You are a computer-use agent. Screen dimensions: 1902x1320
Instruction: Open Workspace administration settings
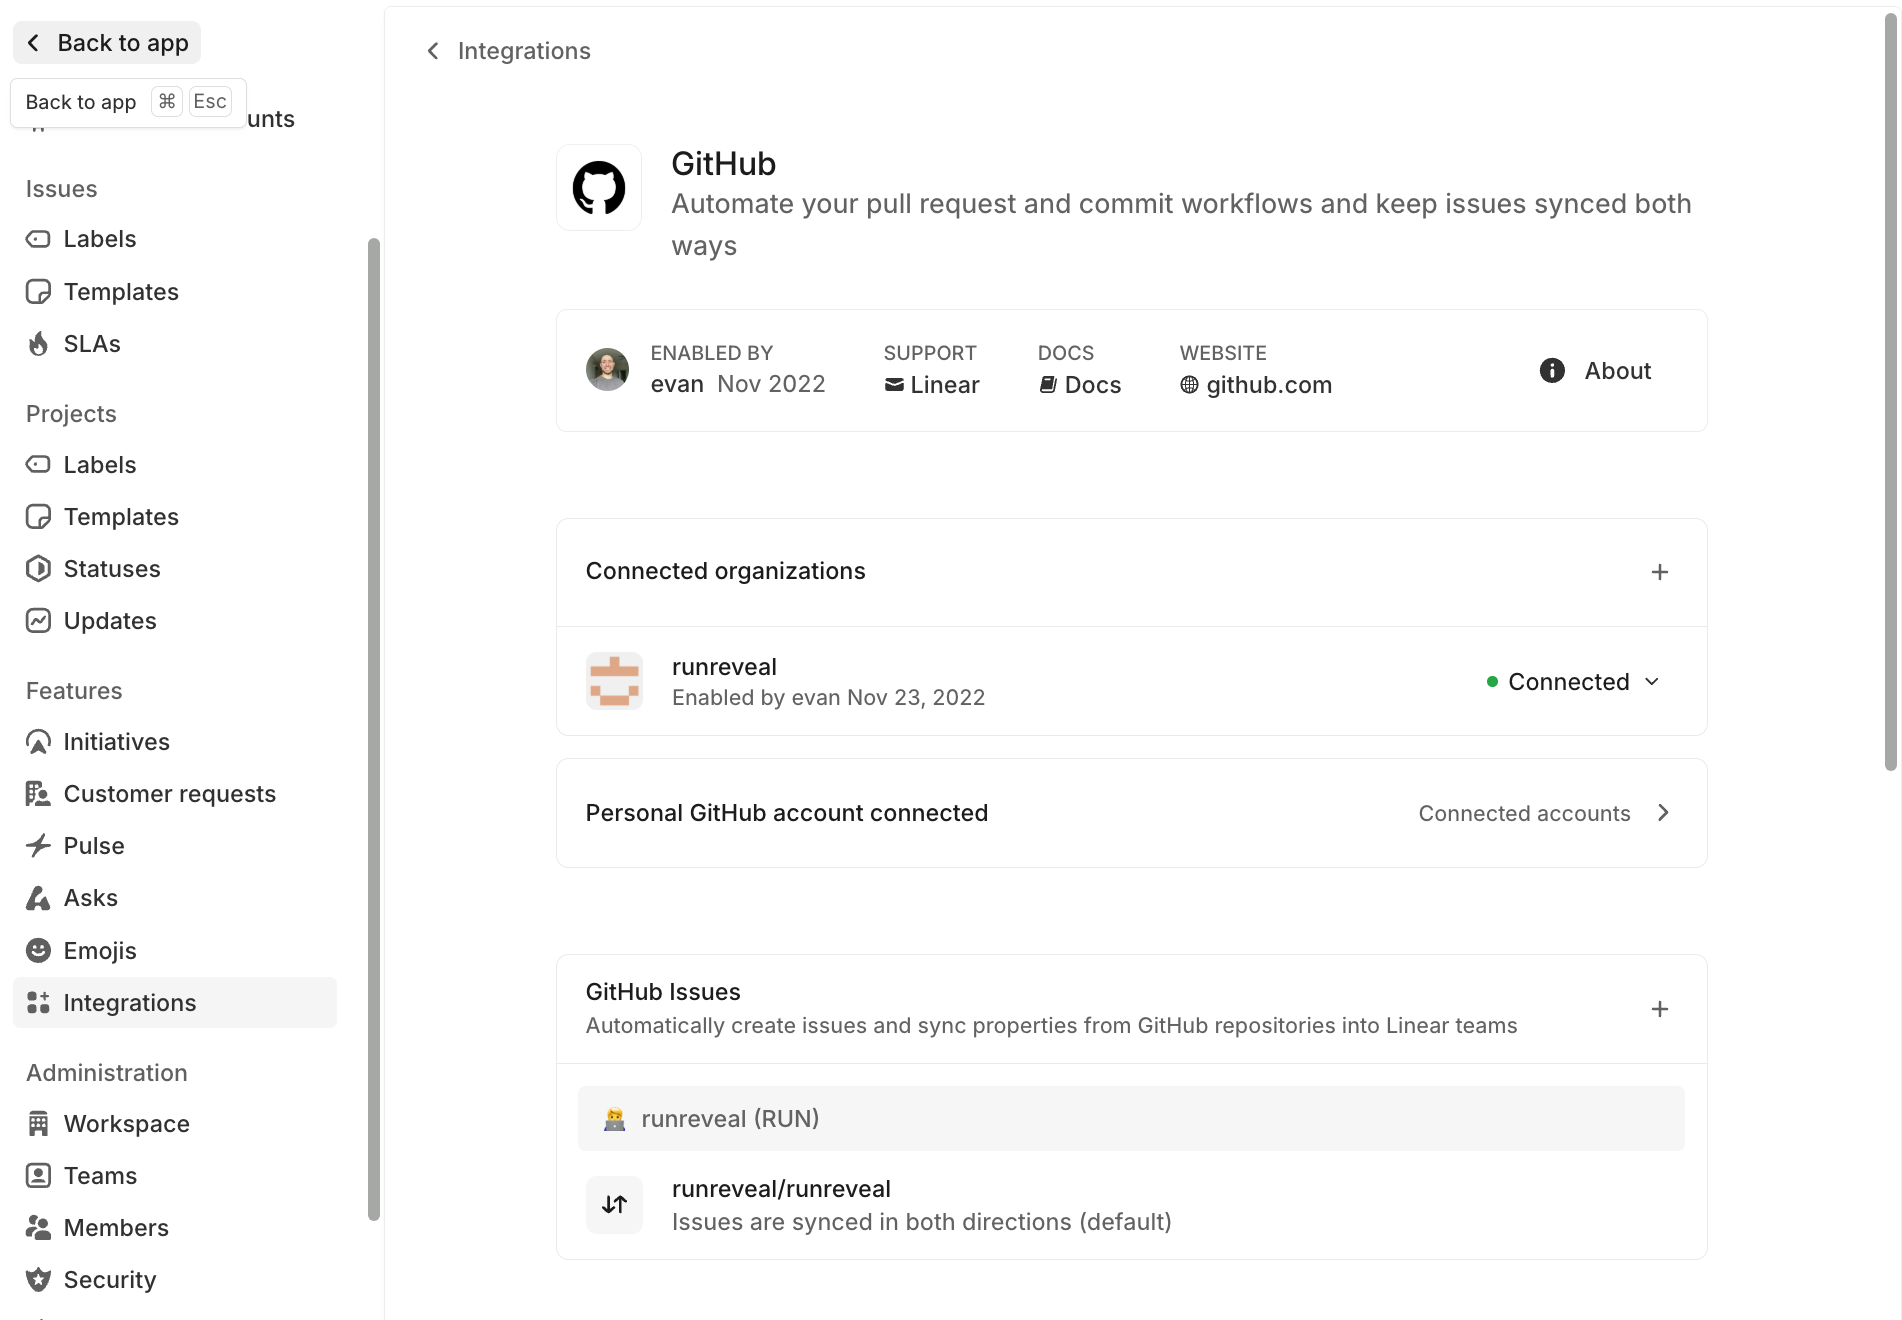(x=126, y=1124)
